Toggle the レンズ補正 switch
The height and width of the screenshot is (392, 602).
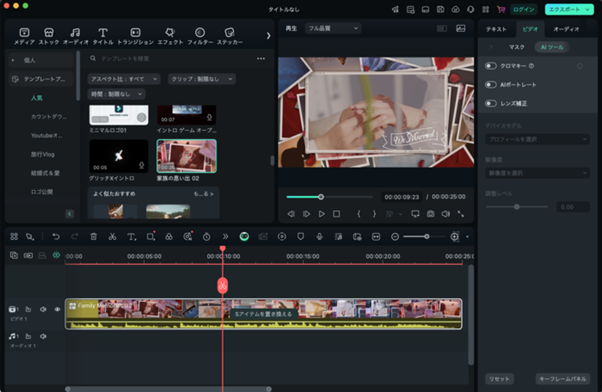click(491, 103)
